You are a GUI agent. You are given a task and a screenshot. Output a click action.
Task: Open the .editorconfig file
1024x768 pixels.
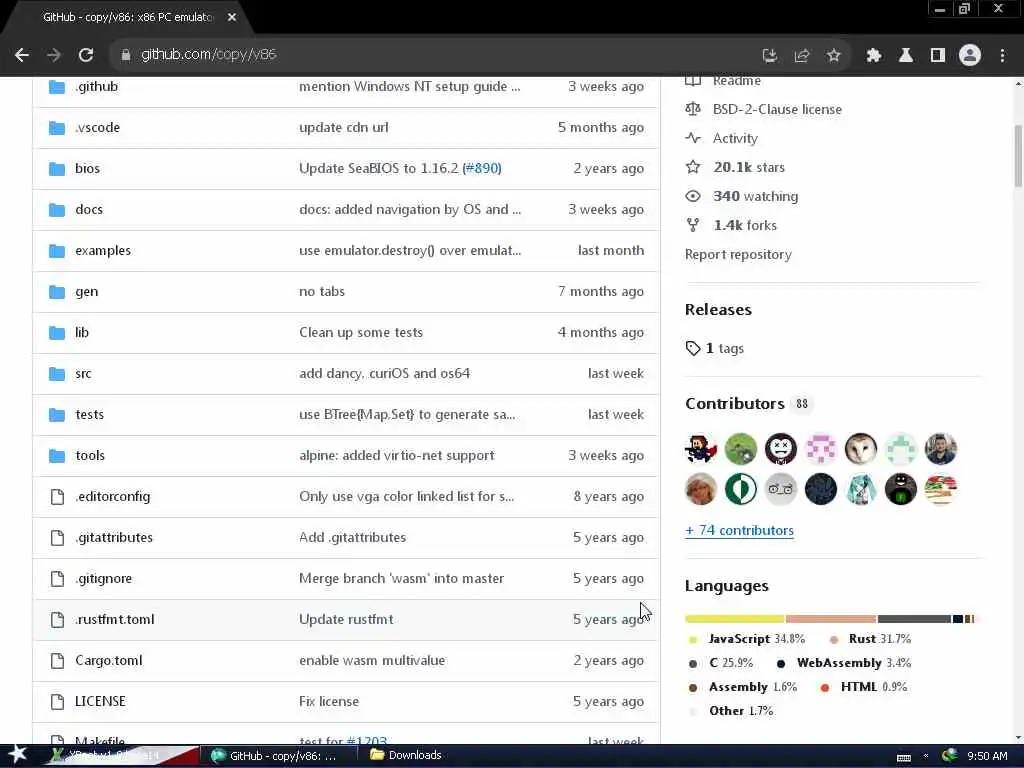[x=112, y=497]
